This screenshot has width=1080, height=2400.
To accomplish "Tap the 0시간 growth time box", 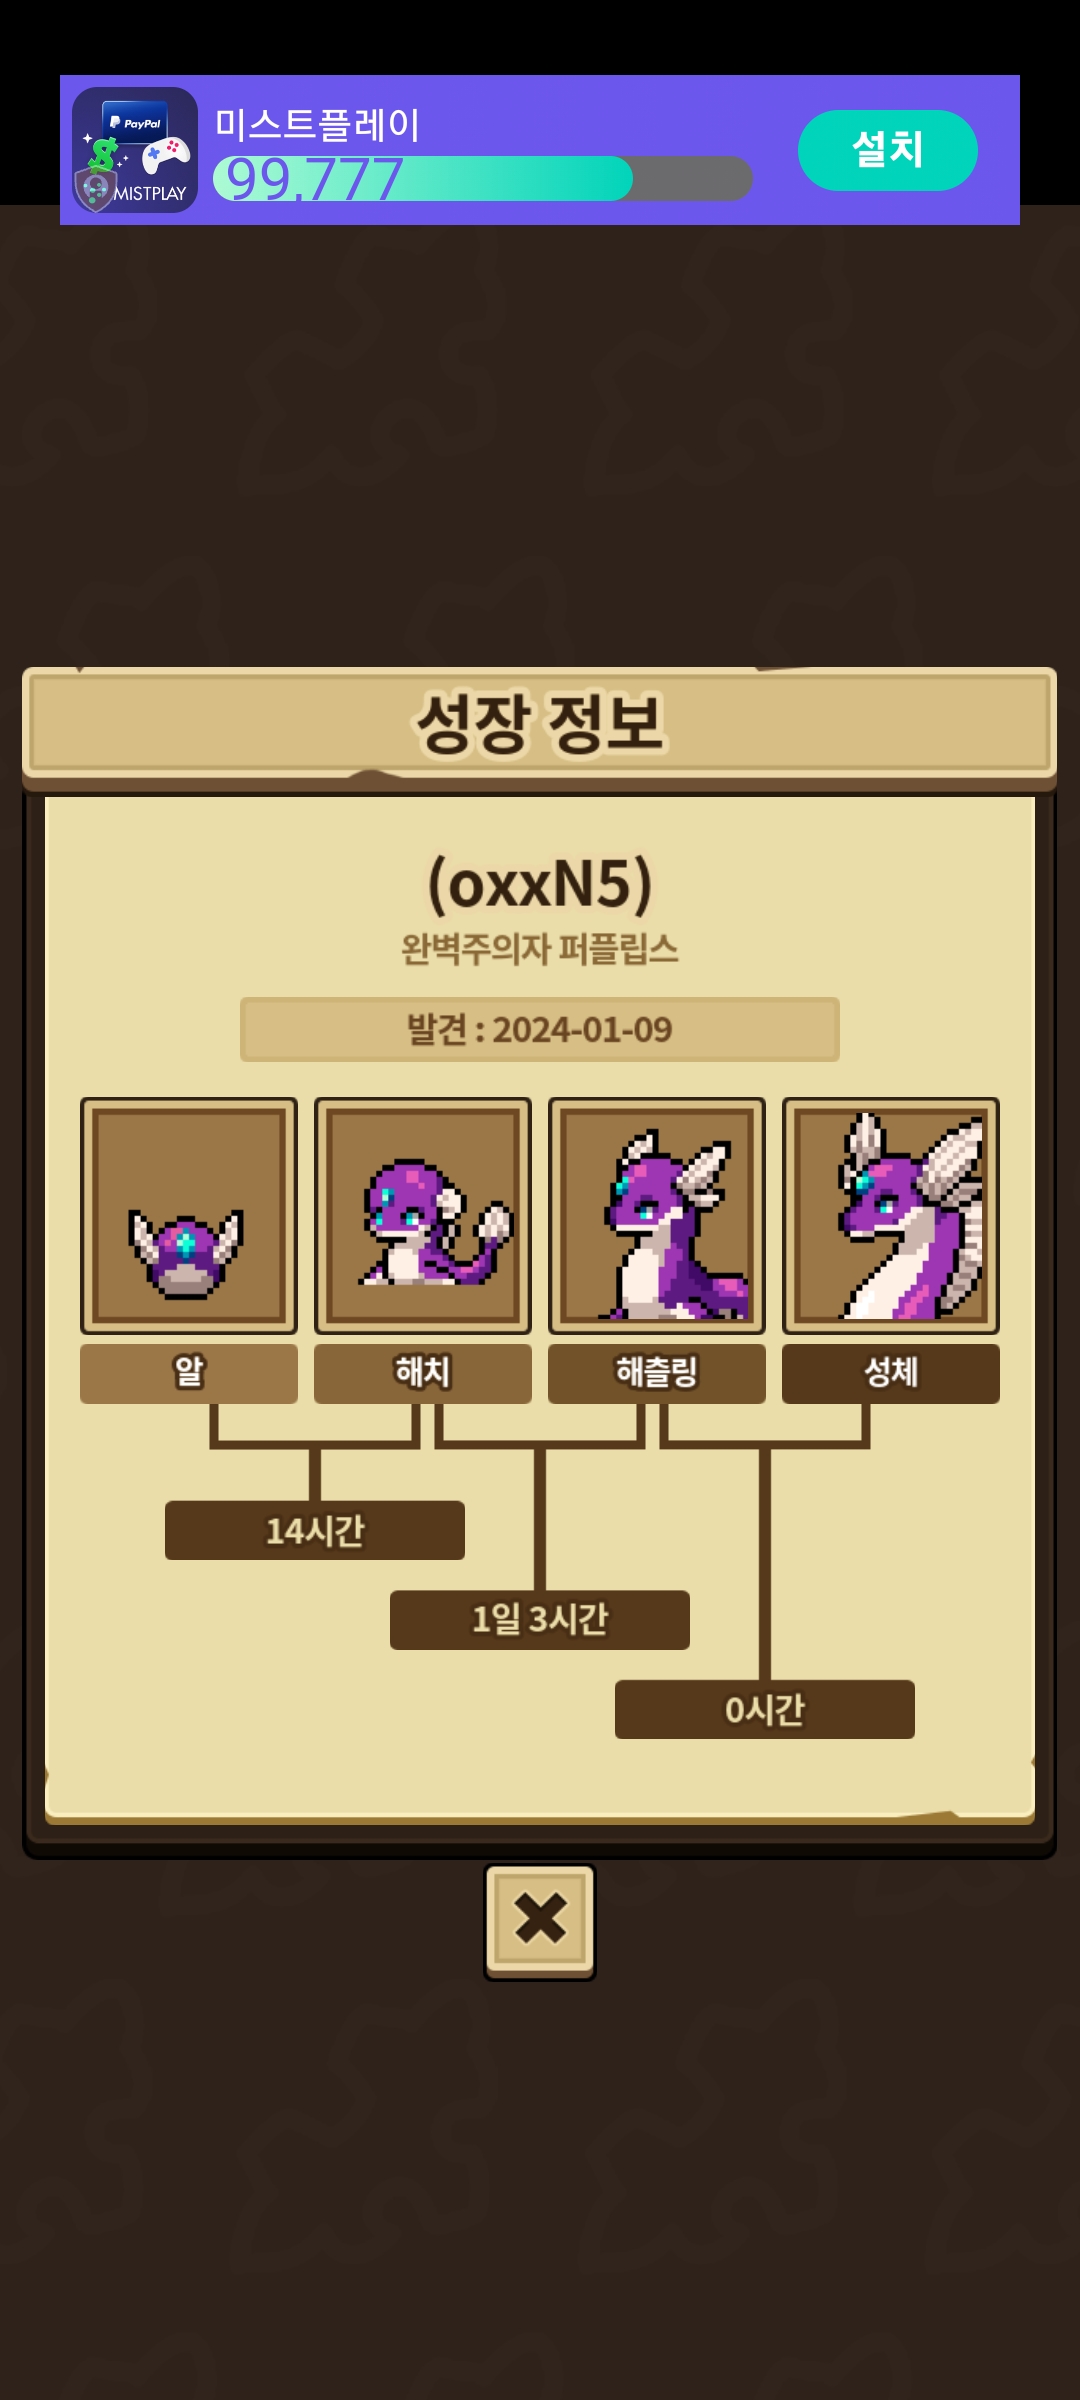I will (x=765, y=1710).
